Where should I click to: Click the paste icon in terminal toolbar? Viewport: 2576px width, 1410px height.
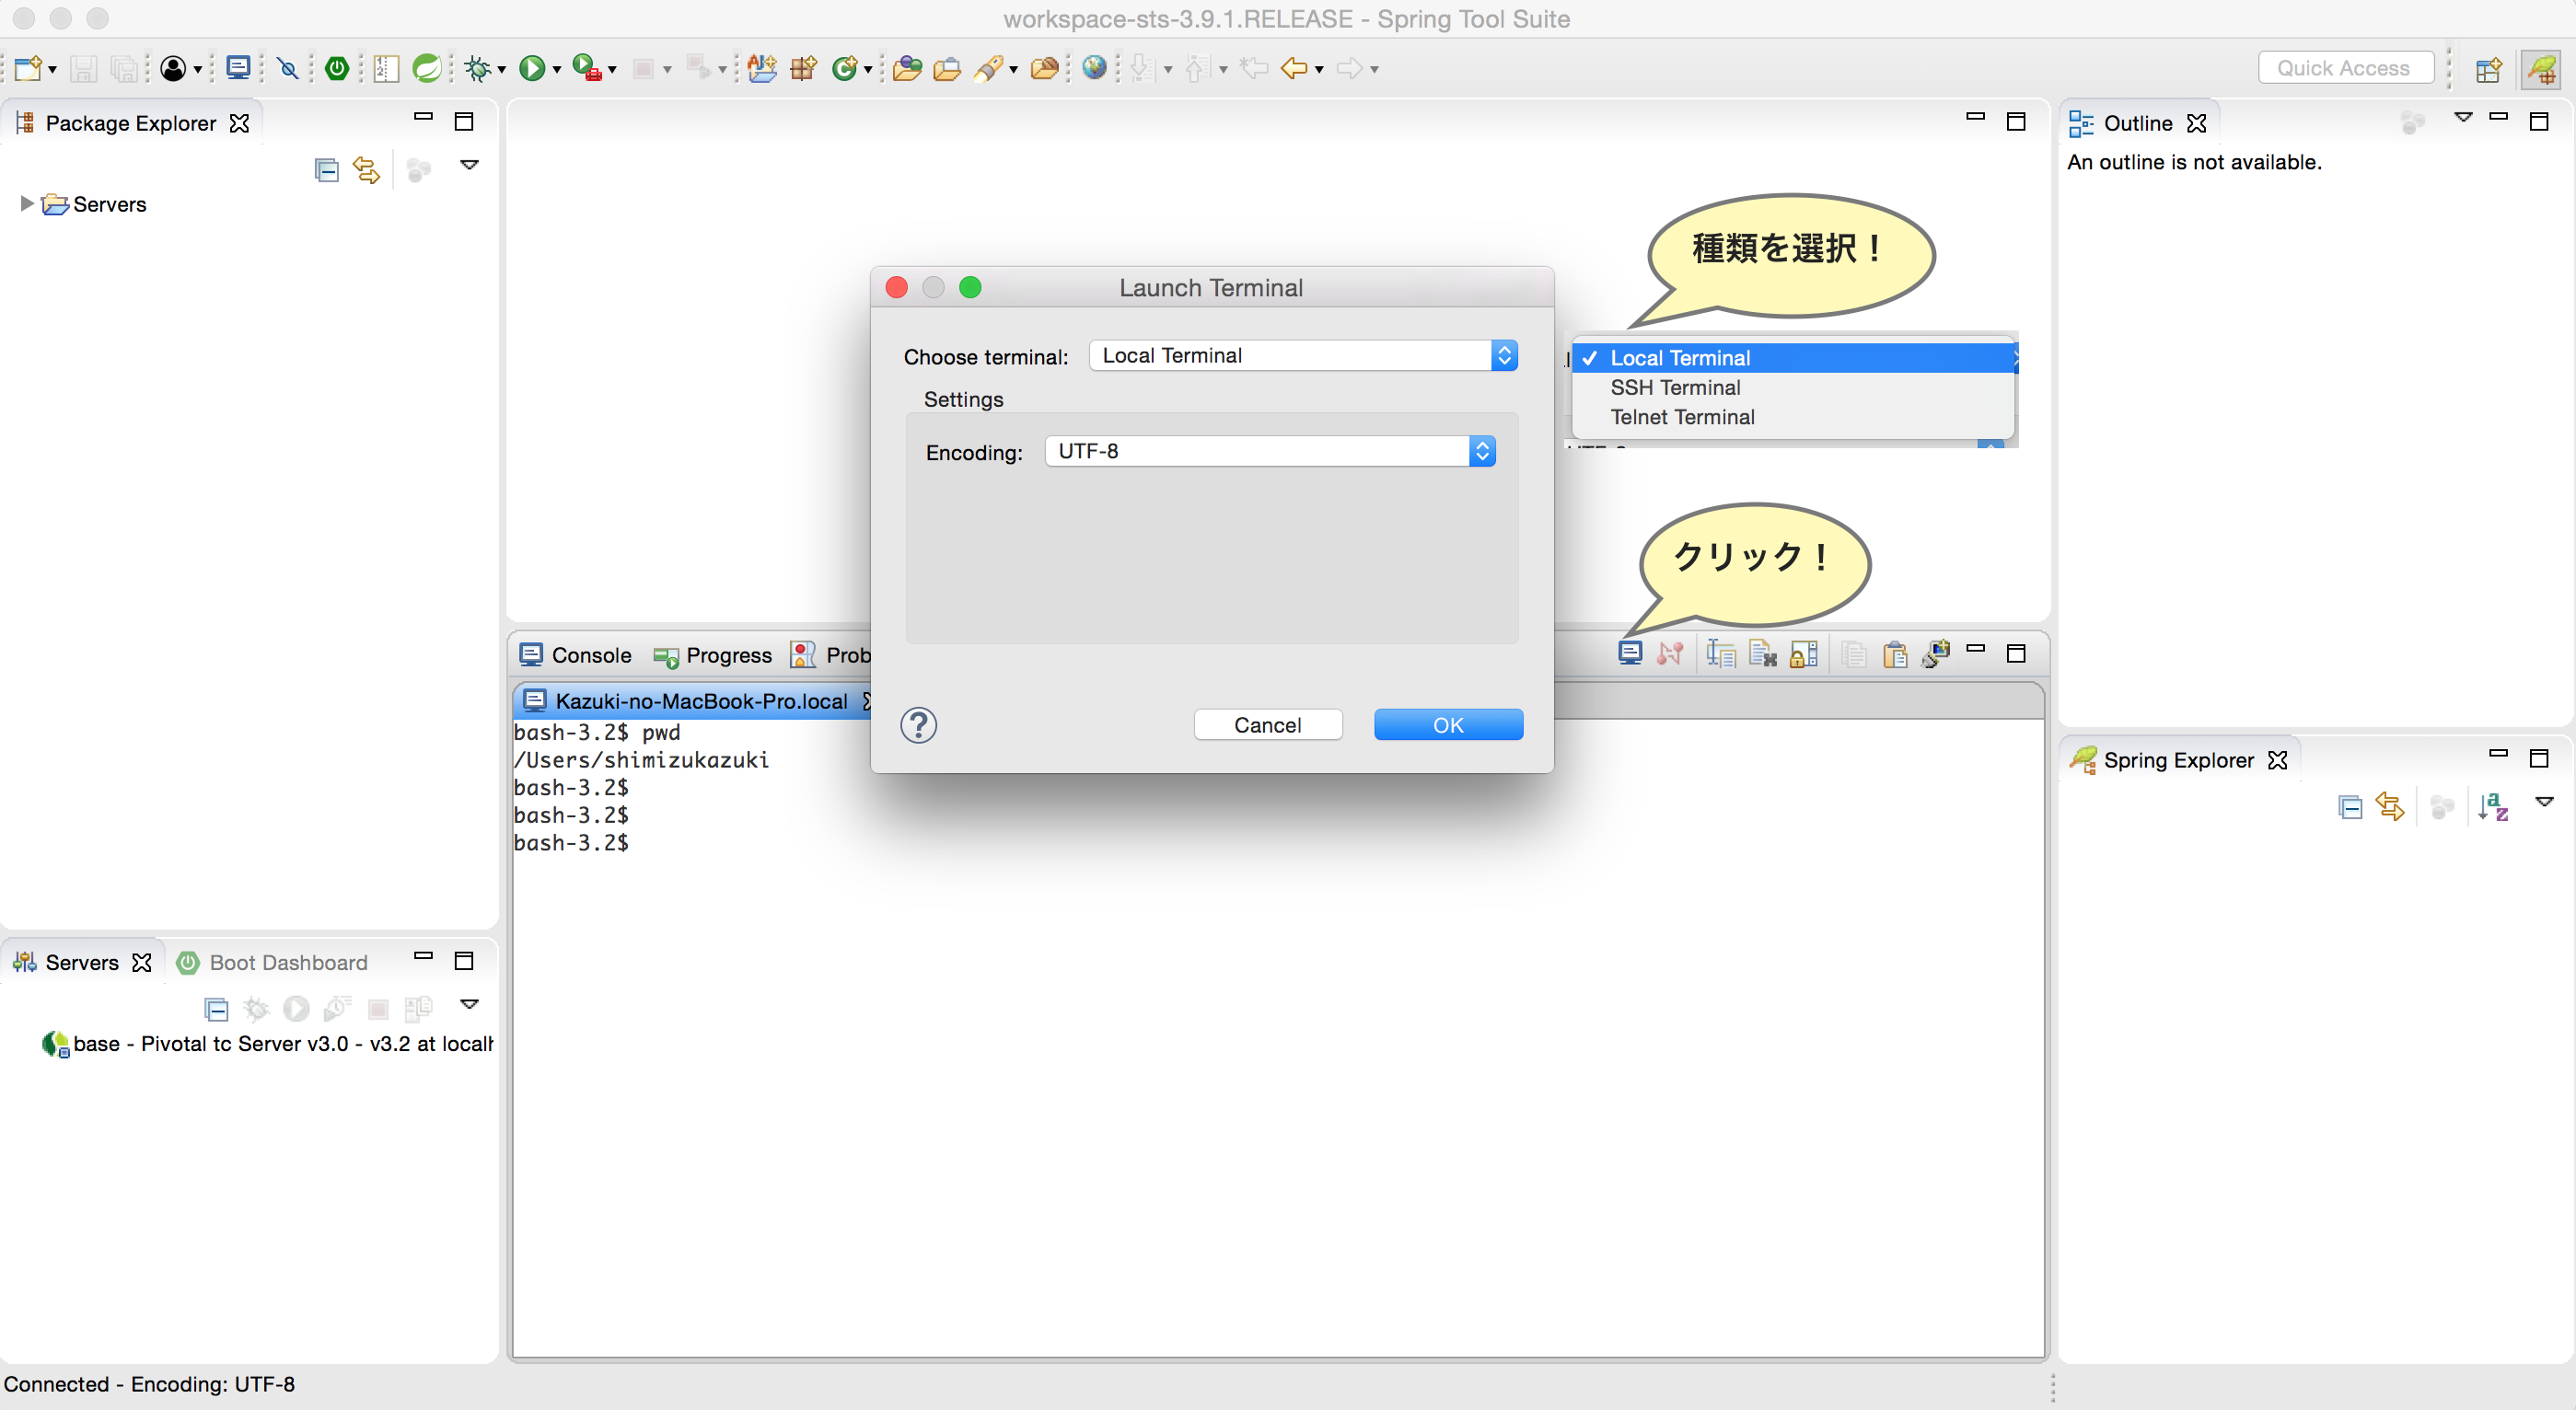pos(1895,653)
